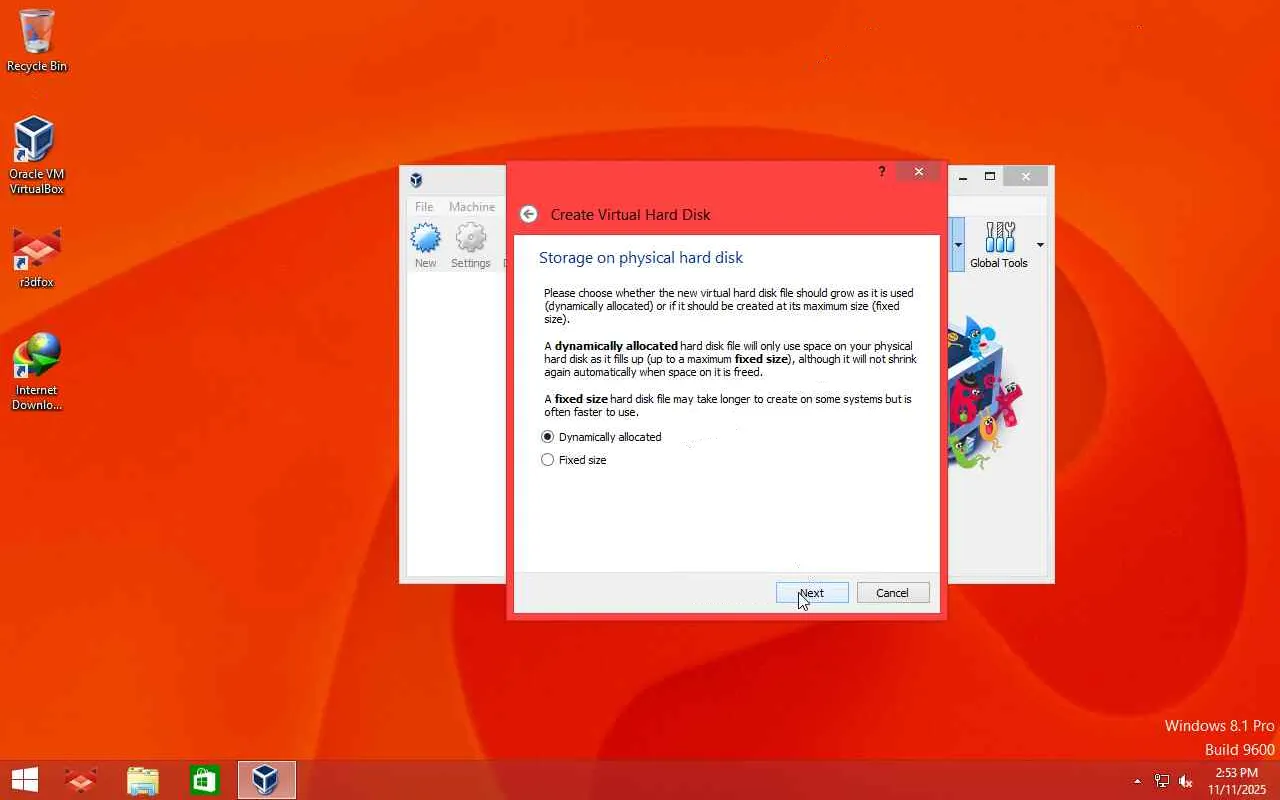
Task: Open the Machine menu in VirtualBox Manager
Action: point(472,207)
